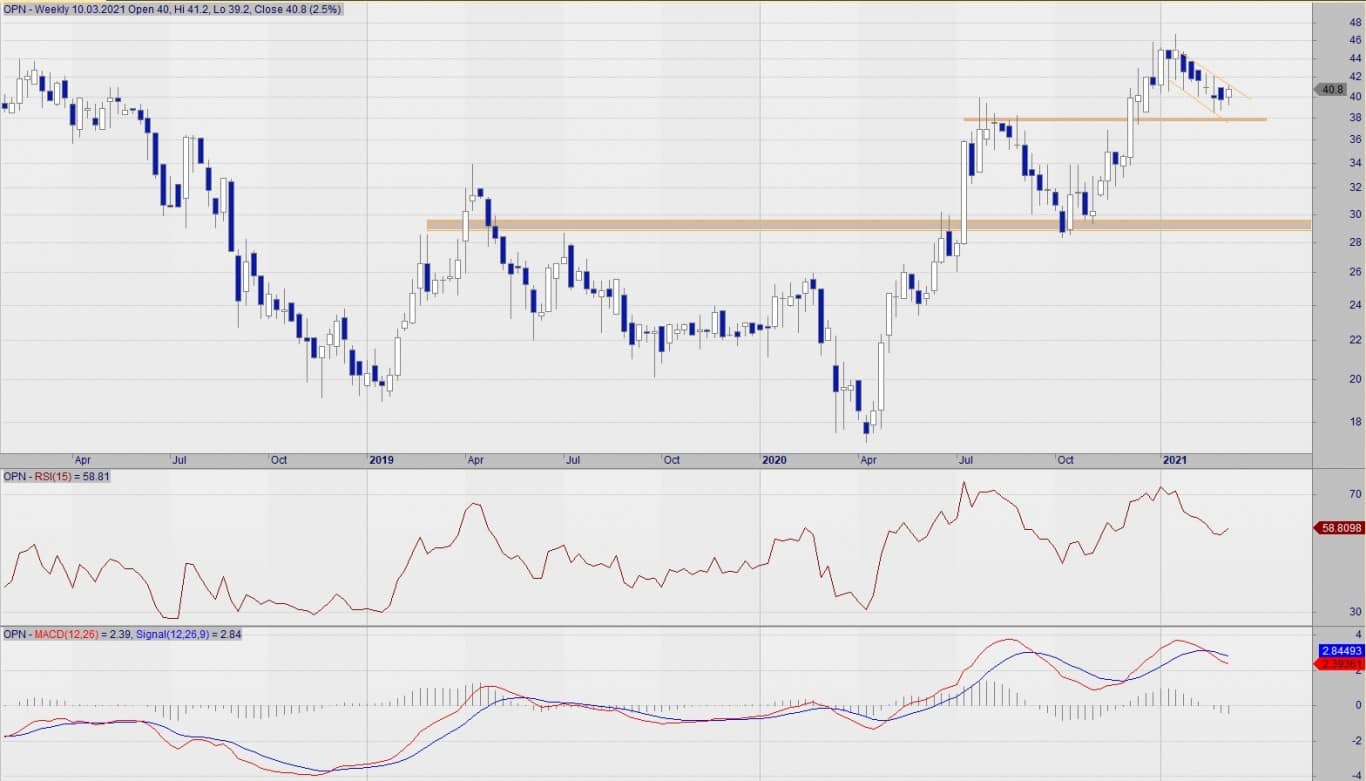The width and height of the screenshot is (1366, 781).
Task: Click the blue 2.84493 signal value tag
Action: click(x=1339, y=650)
